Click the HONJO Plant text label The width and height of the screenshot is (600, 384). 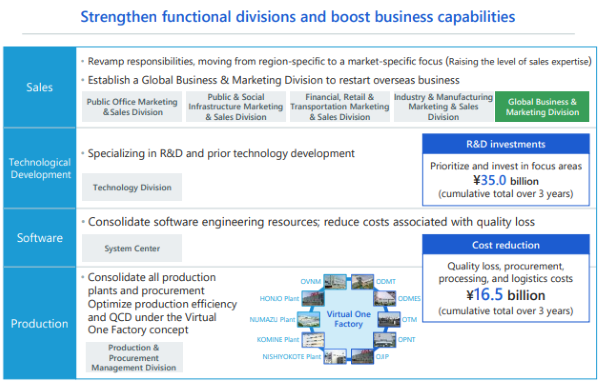tap(279, 298)
